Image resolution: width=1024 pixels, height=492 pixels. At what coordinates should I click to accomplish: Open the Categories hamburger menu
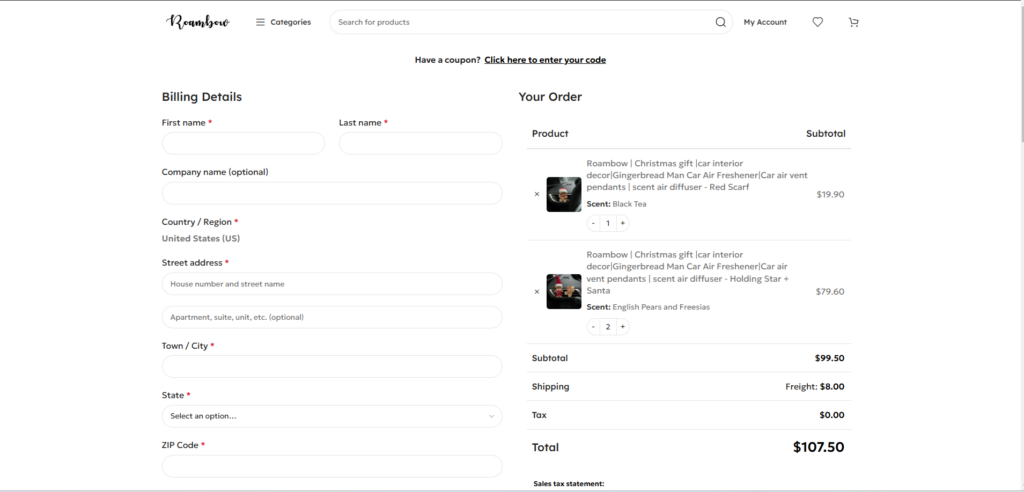(283, 22)
